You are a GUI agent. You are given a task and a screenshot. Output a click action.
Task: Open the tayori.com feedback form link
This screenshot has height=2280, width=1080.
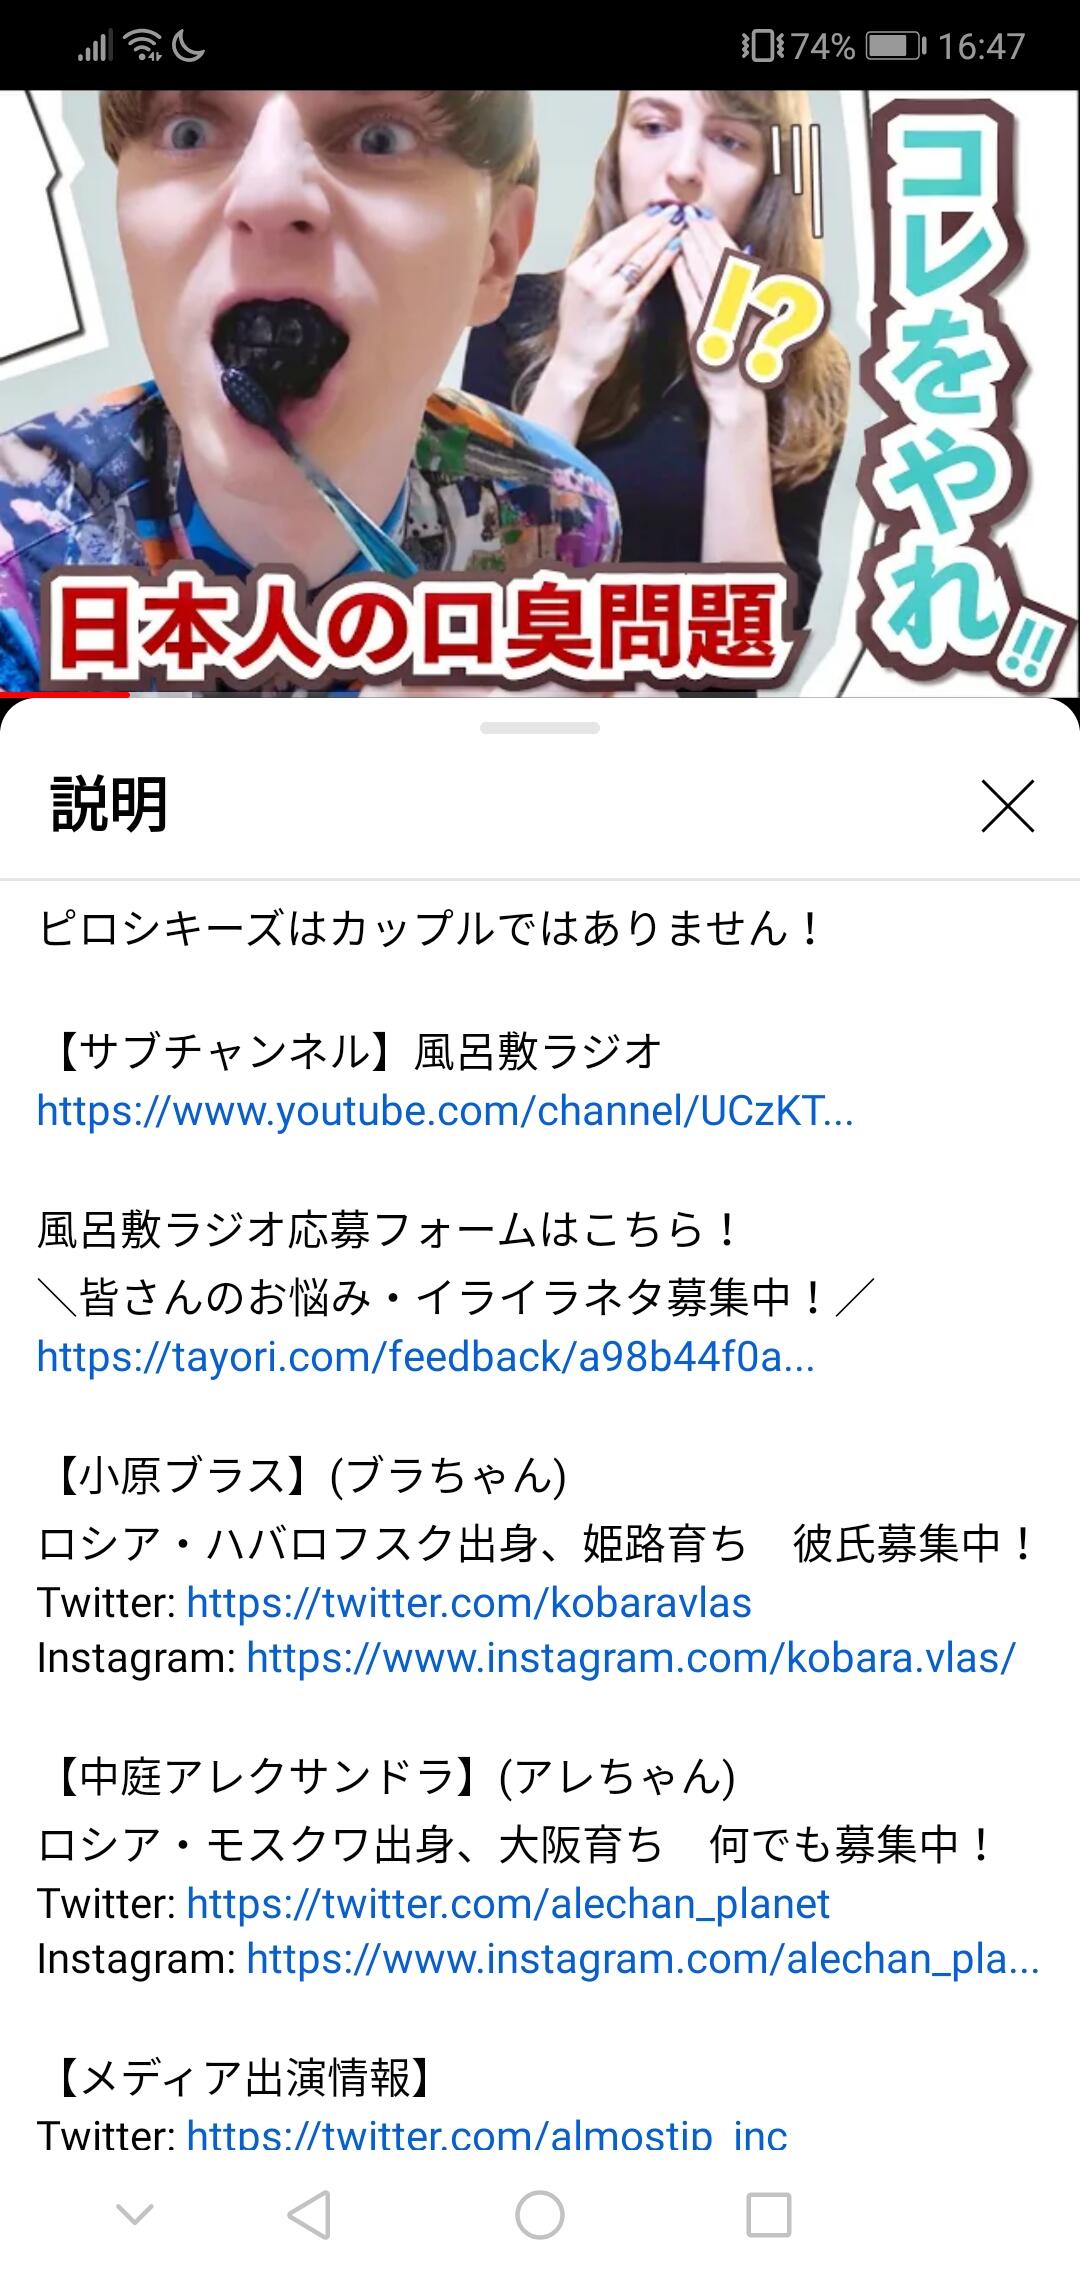[x=426, y=1357]
